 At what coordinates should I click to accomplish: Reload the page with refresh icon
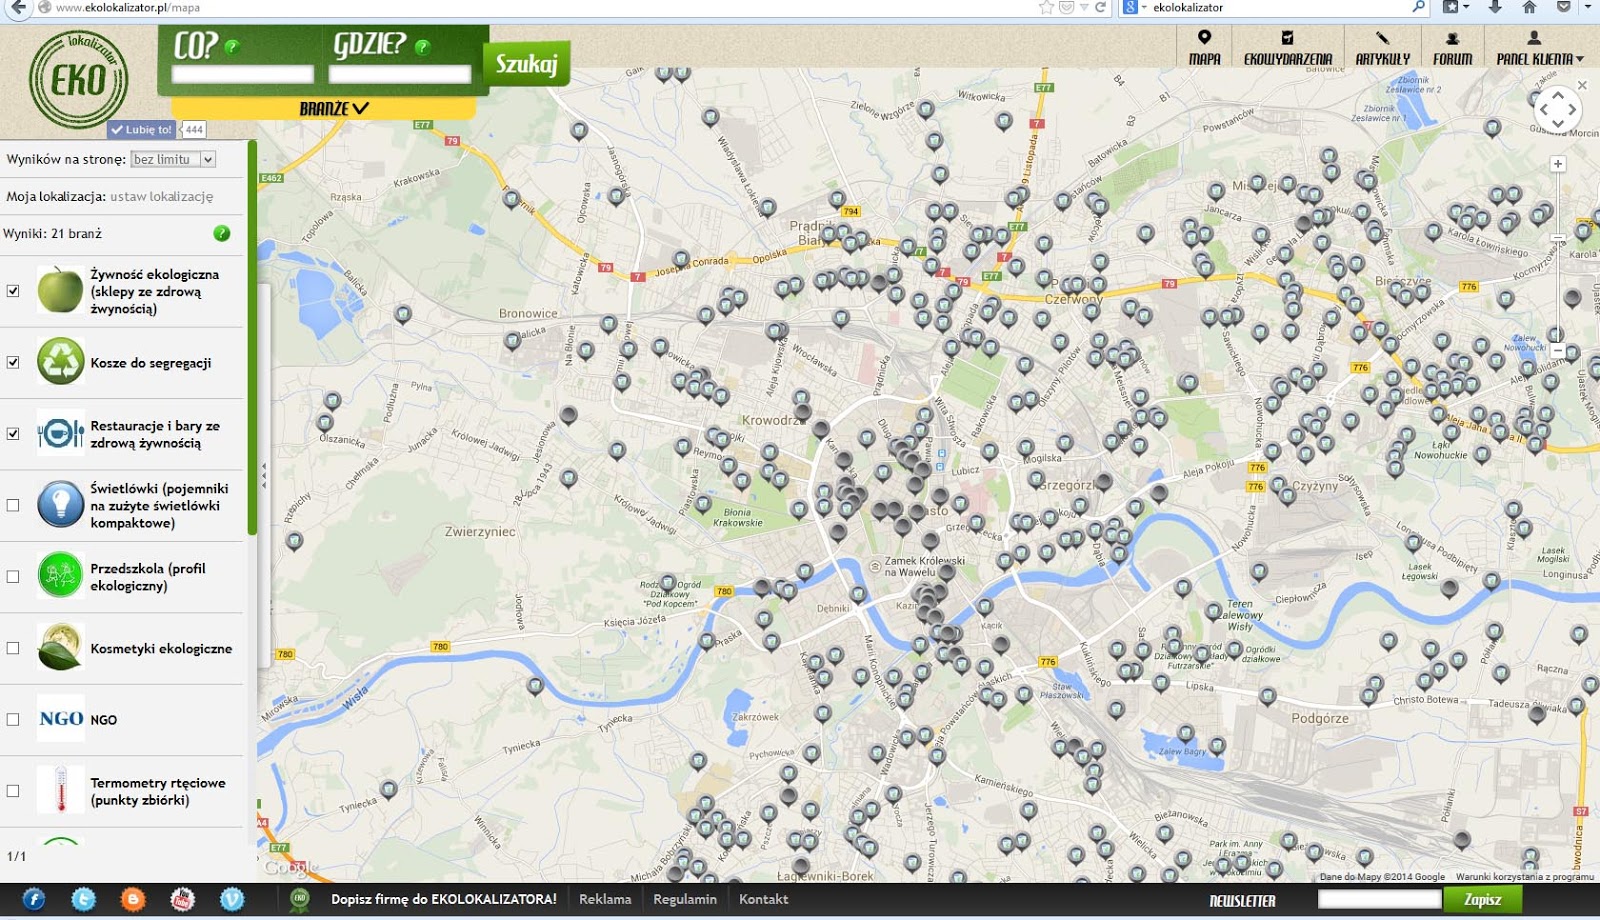pos(1100,7)
